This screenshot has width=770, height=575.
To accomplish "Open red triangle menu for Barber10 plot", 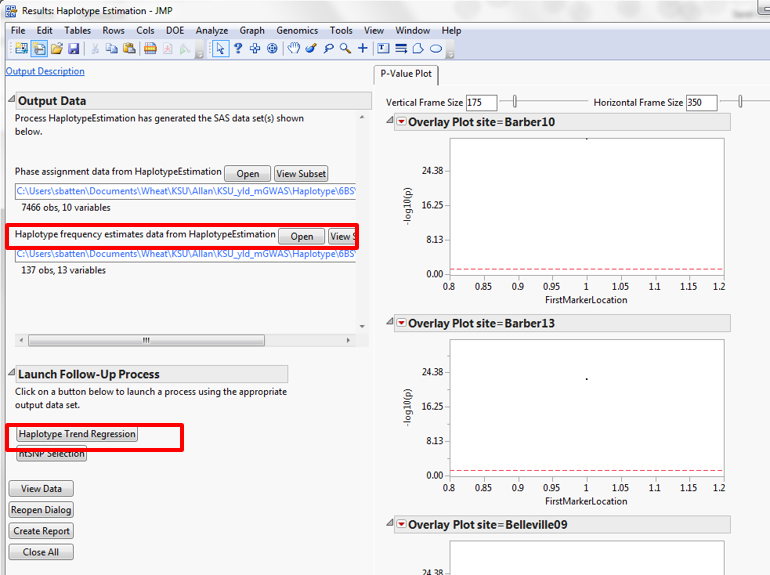I will coord(401,121).
